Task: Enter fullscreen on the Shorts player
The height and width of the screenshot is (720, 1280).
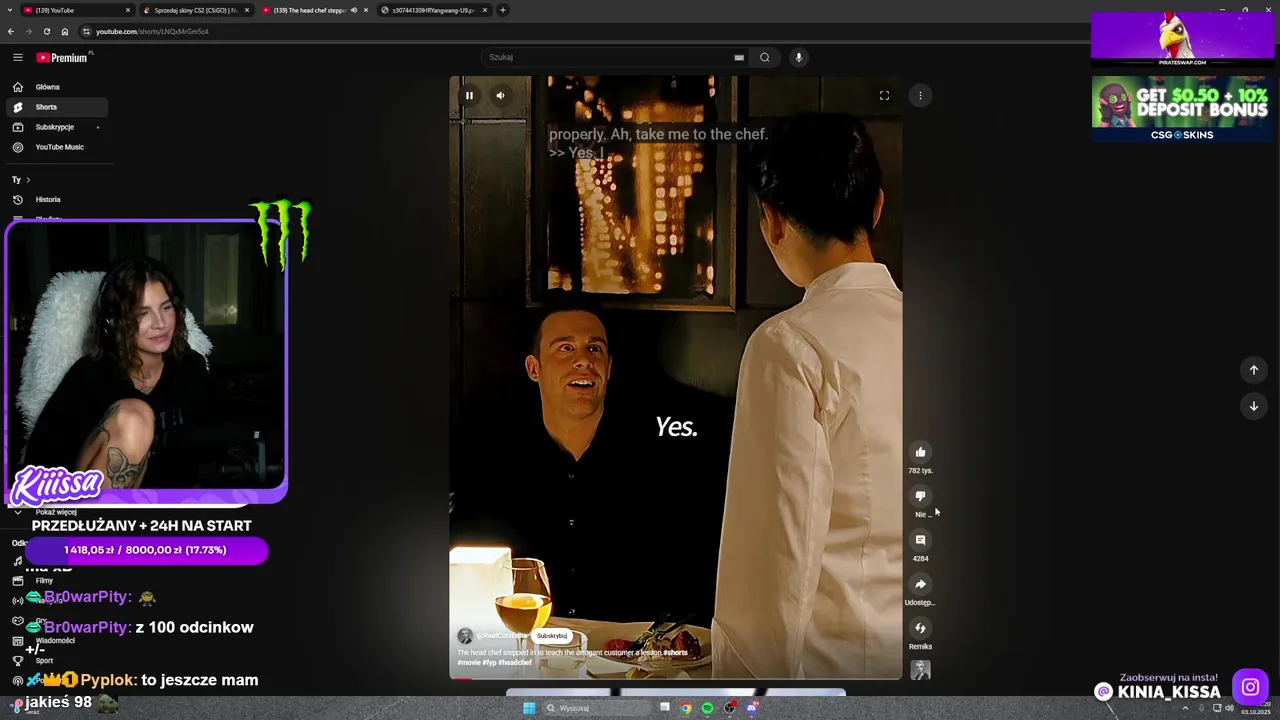Action: 884,96
